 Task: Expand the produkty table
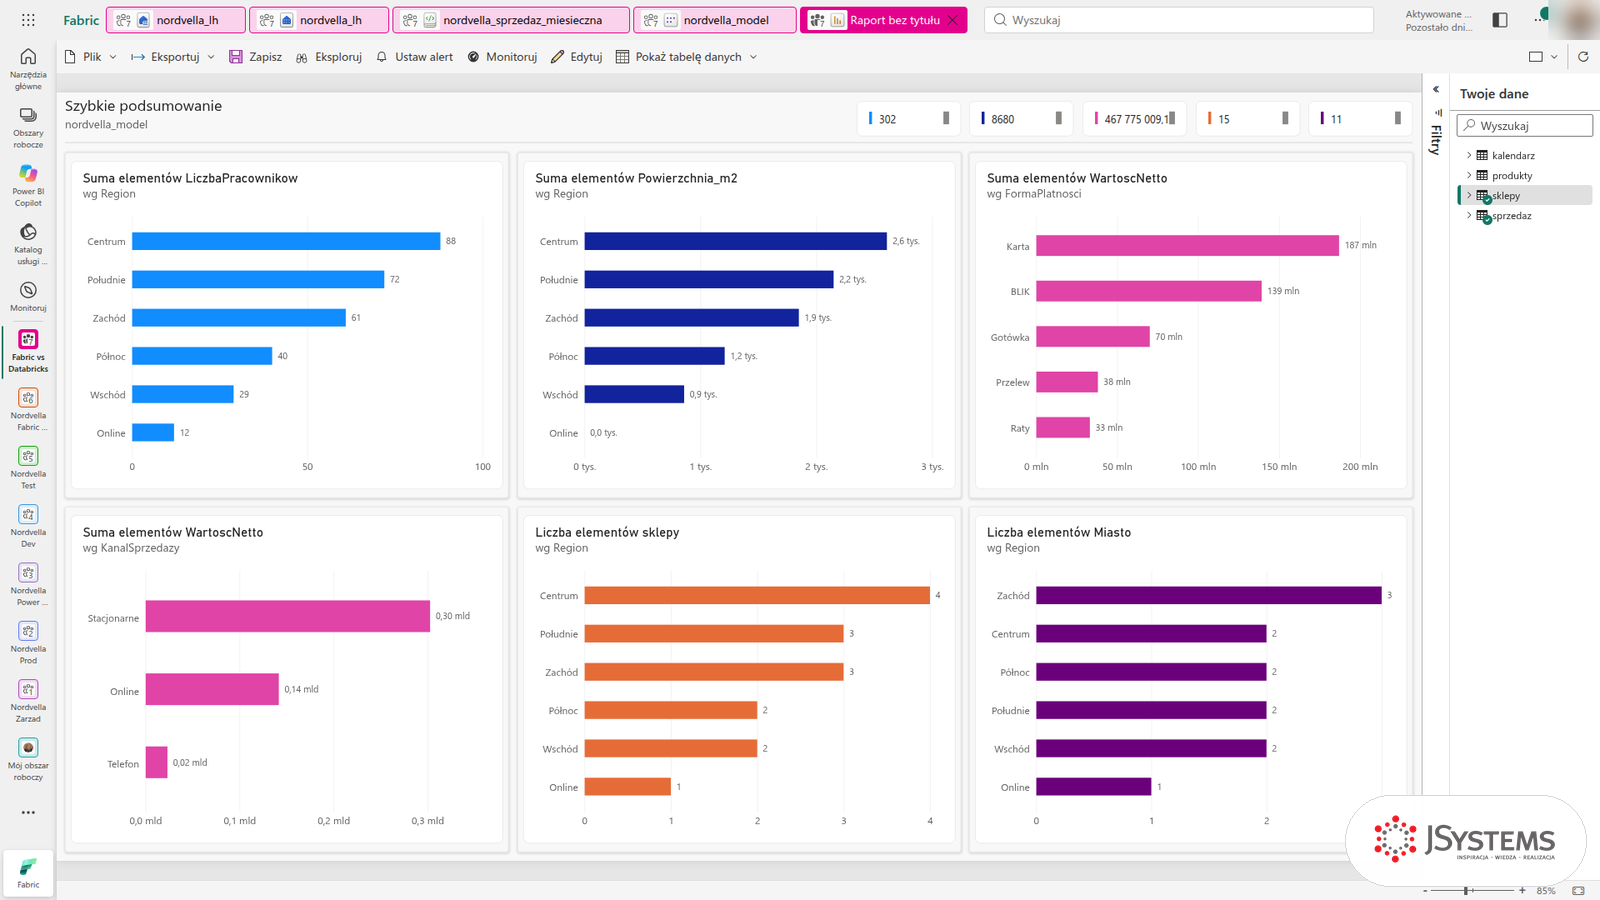[x=1469, y=175]
